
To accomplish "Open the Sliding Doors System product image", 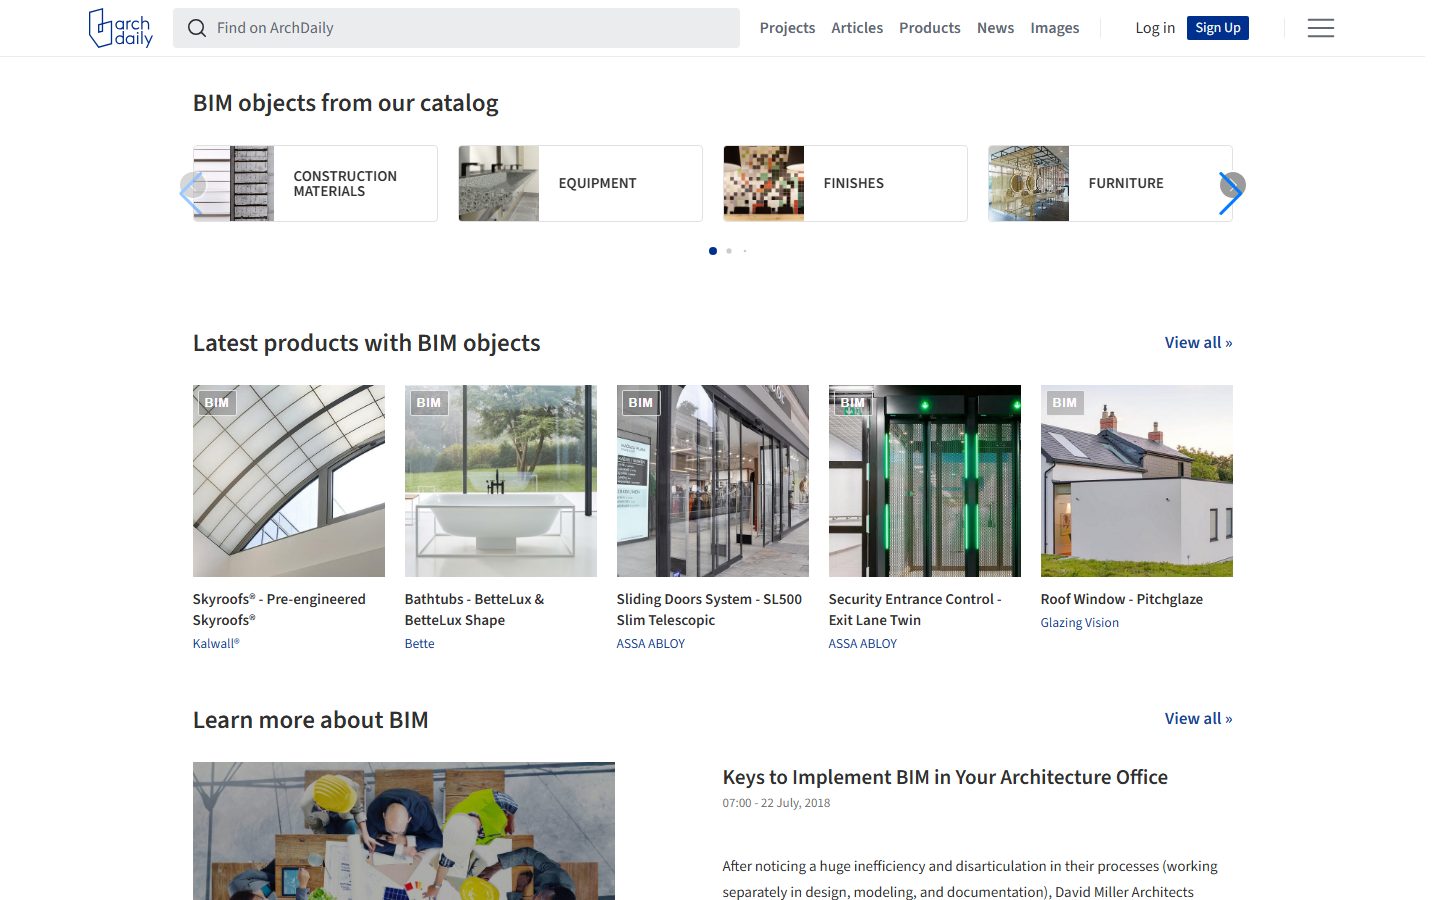I will coord(713,481).
